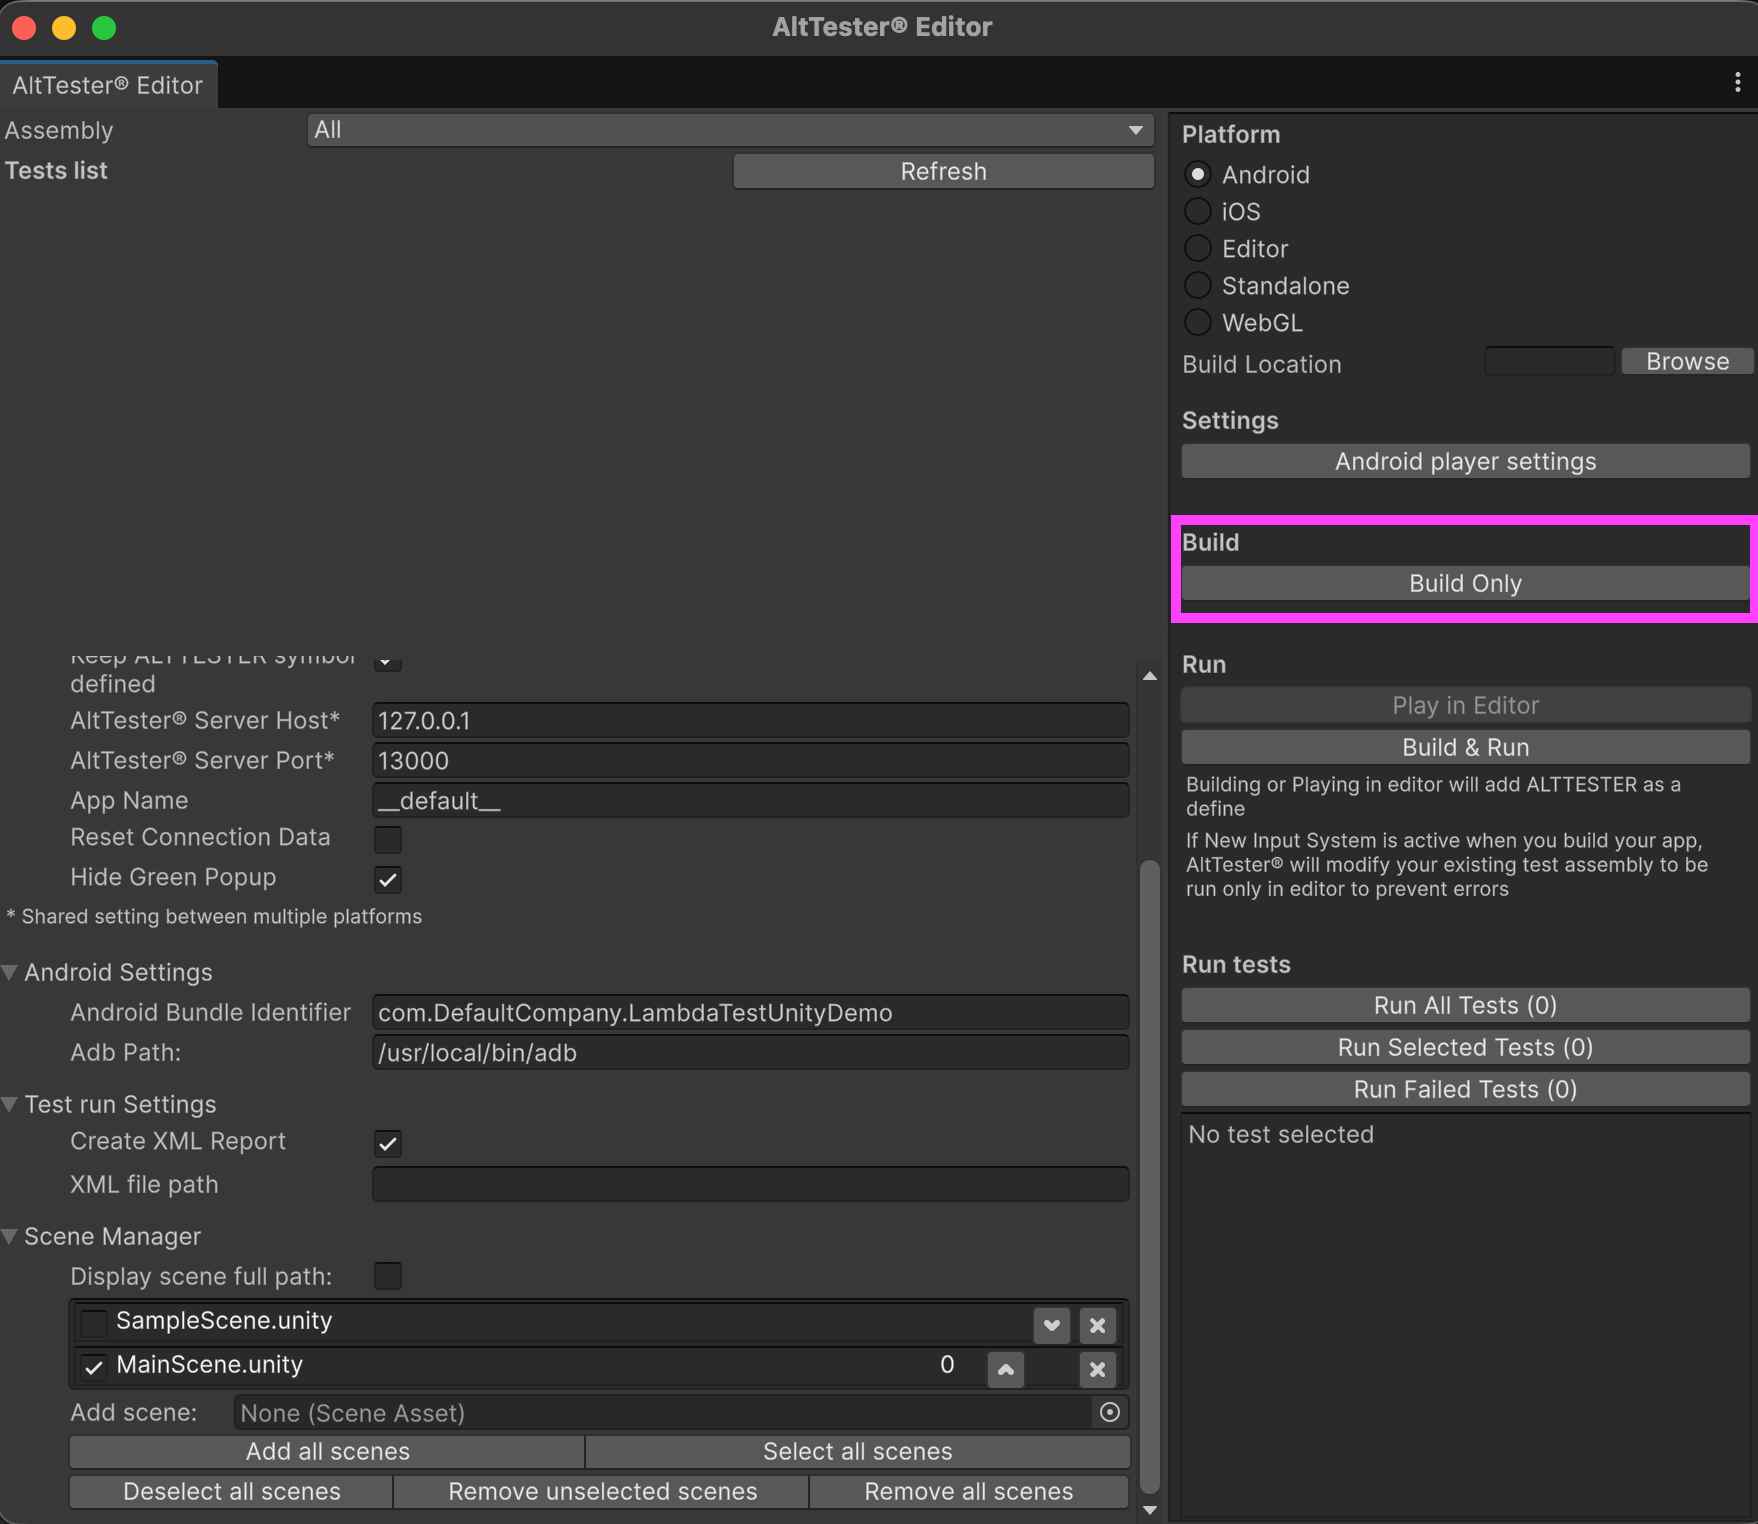
Task: Add all scenes to the list
Action: coord(327,1451)
